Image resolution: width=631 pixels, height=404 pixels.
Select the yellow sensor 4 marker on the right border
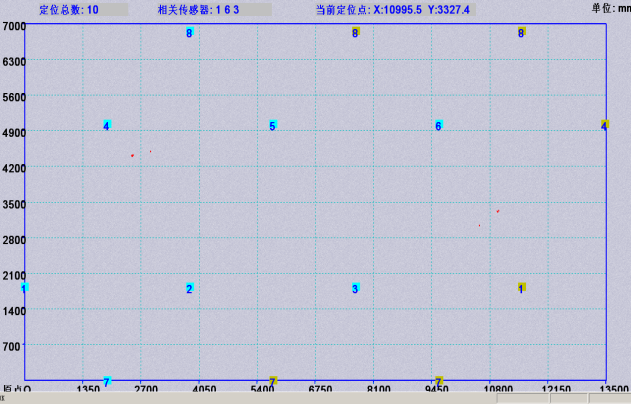(604, 126)
